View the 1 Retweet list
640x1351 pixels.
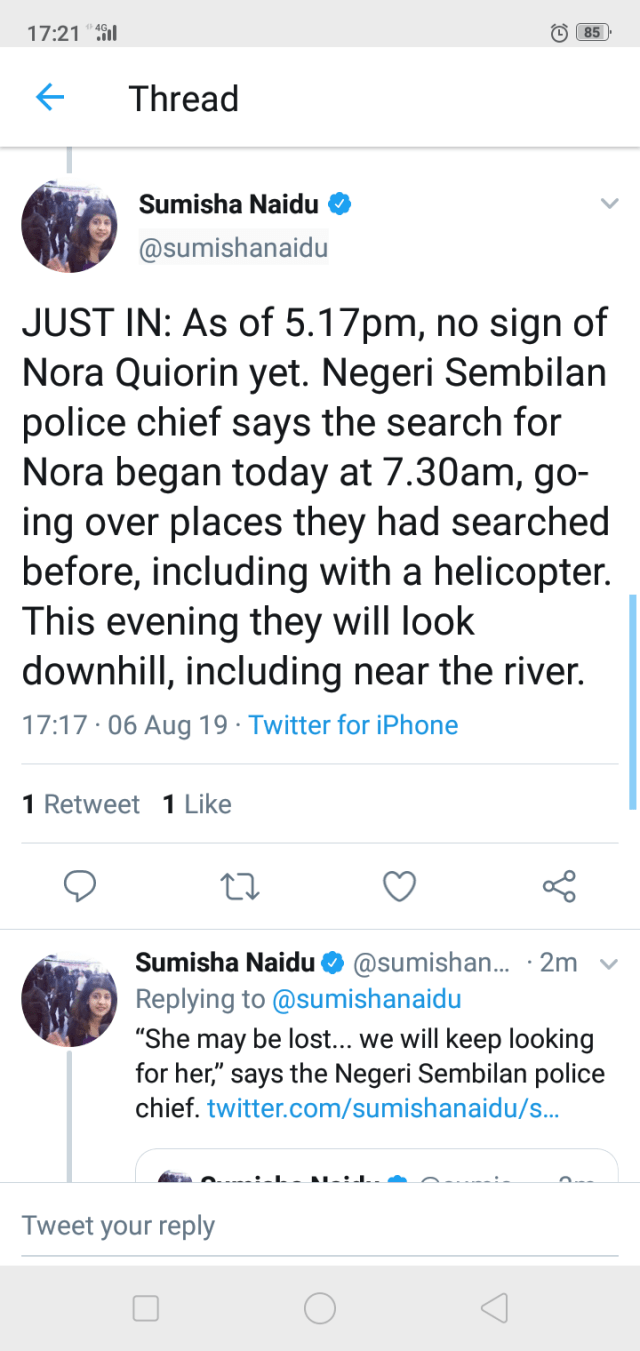coord(81,804)
